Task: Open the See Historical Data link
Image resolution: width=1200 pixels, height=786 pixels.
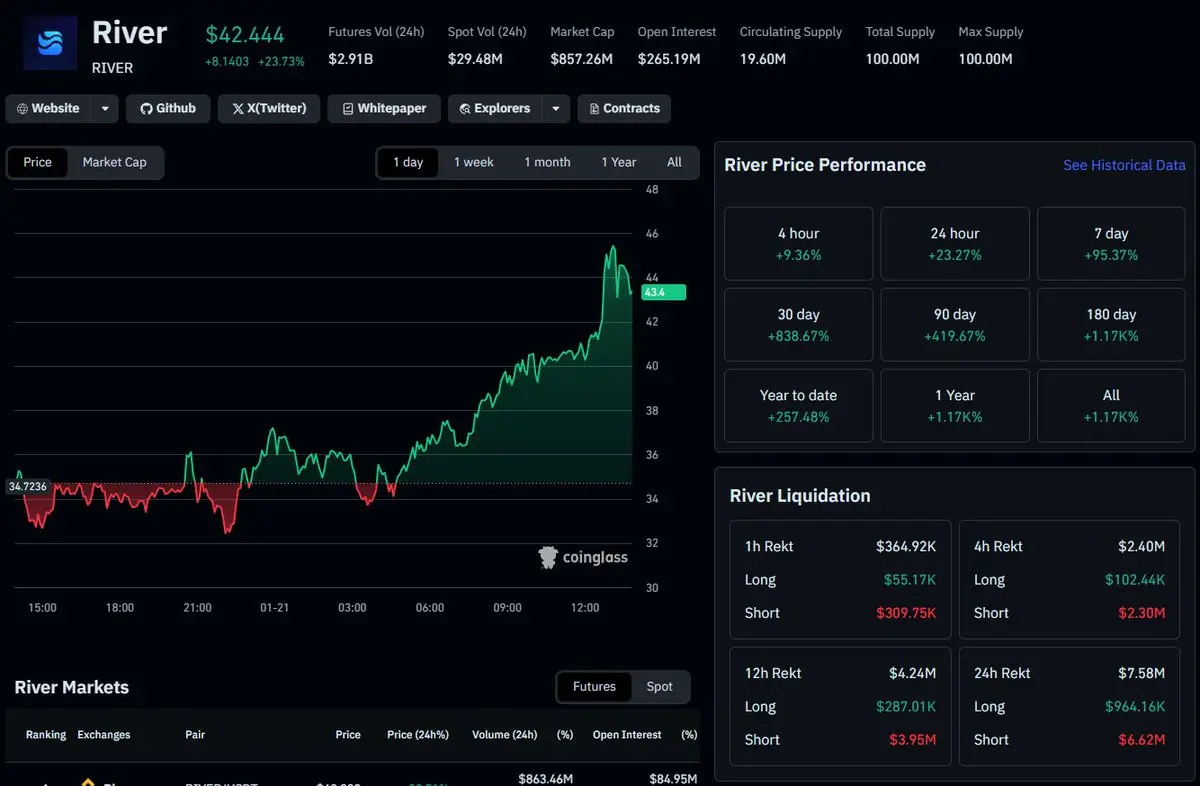Action: [1124, 165]
